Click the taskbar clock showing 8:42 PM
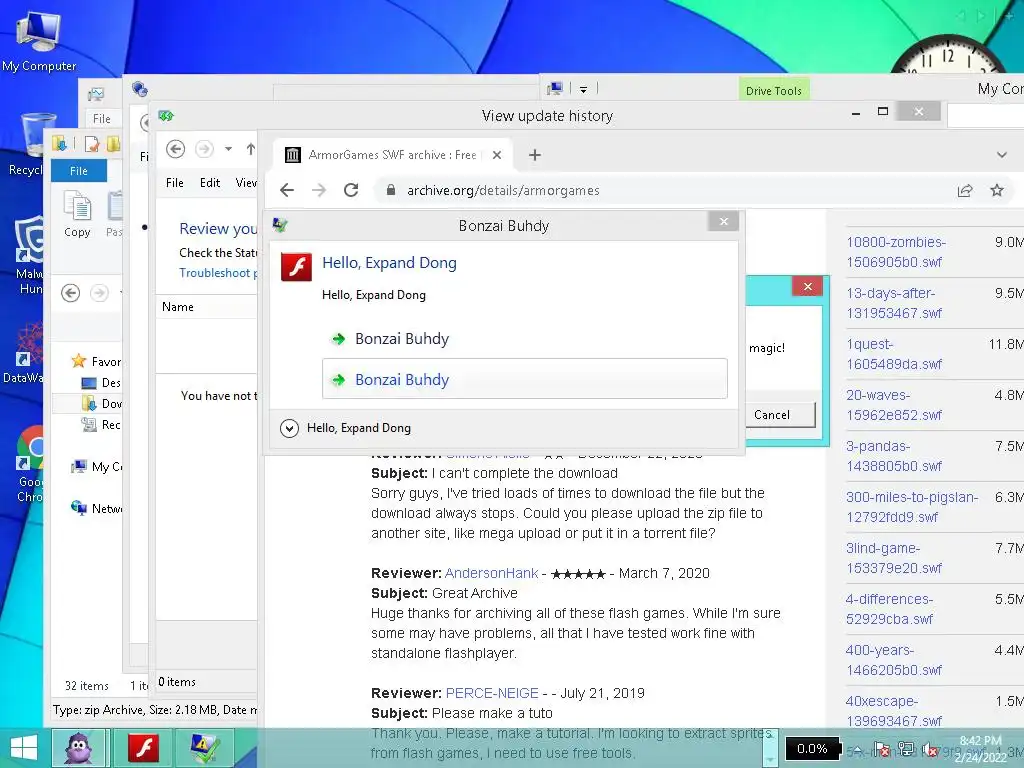The image size is (1024, 768). click(980, 749)
